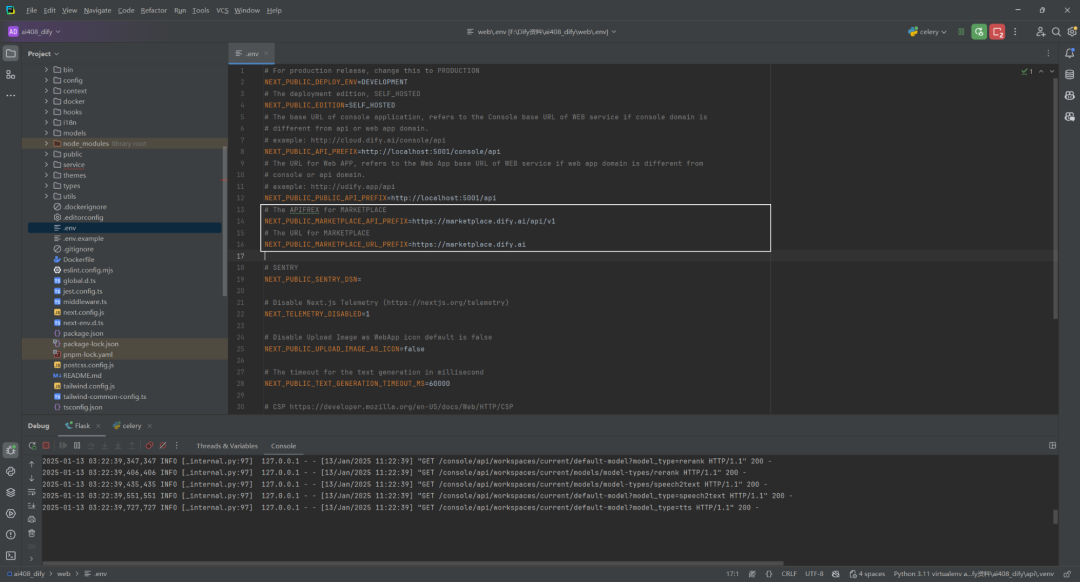1080x582 pixels.
Task: Click the console Print icon
Action: (32, 520)
